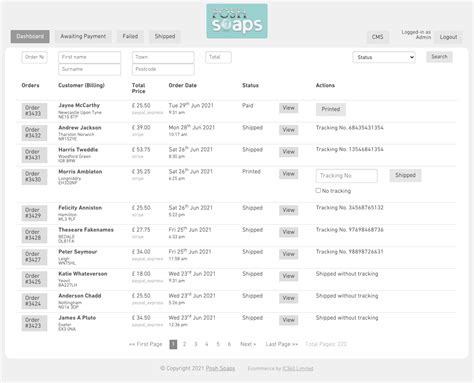Open Order #3424
Viewport: 474px width, 383px height.
(34, 301)
